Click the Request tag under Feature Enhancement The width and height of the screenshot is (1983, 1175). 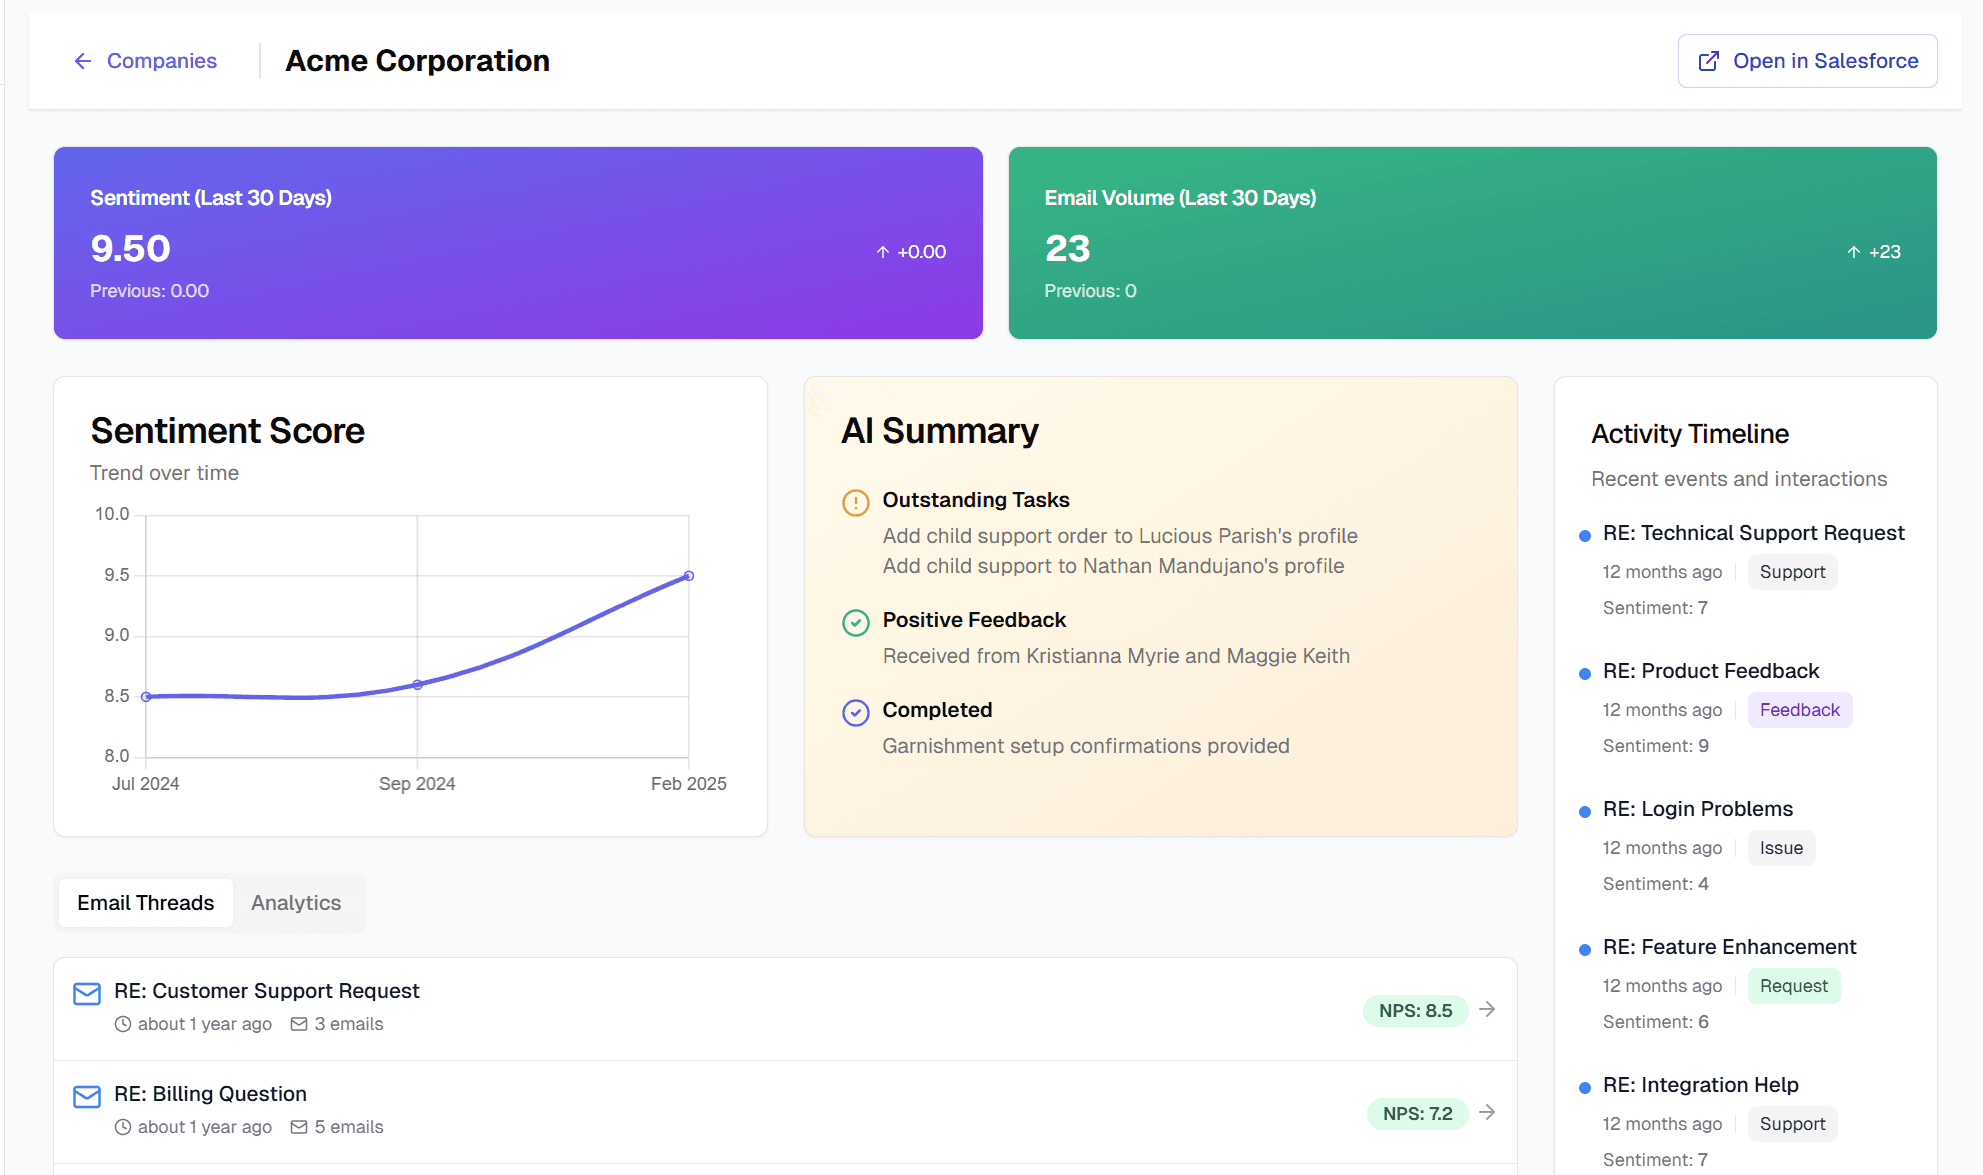pyautogui.click(x=1794, y=986)
